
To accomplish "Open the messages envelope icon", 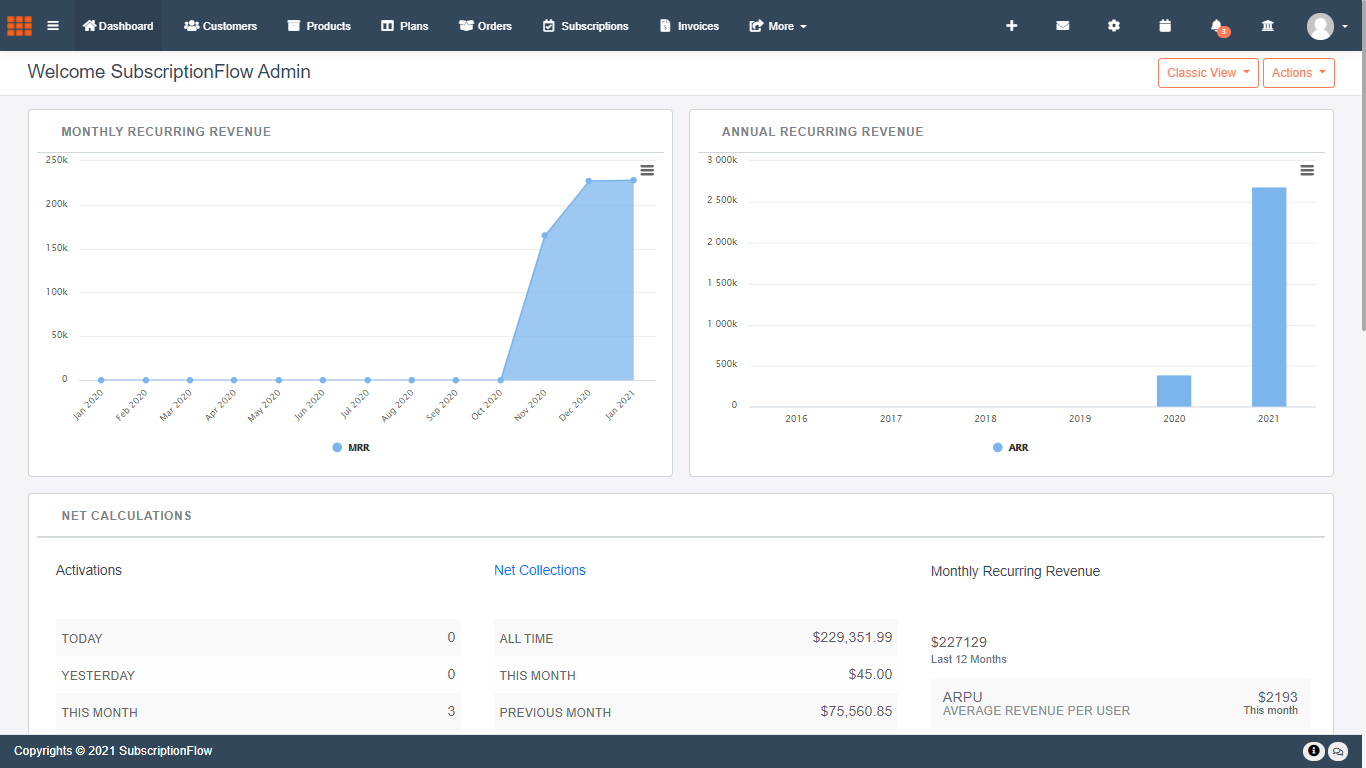I will 1063,26.
